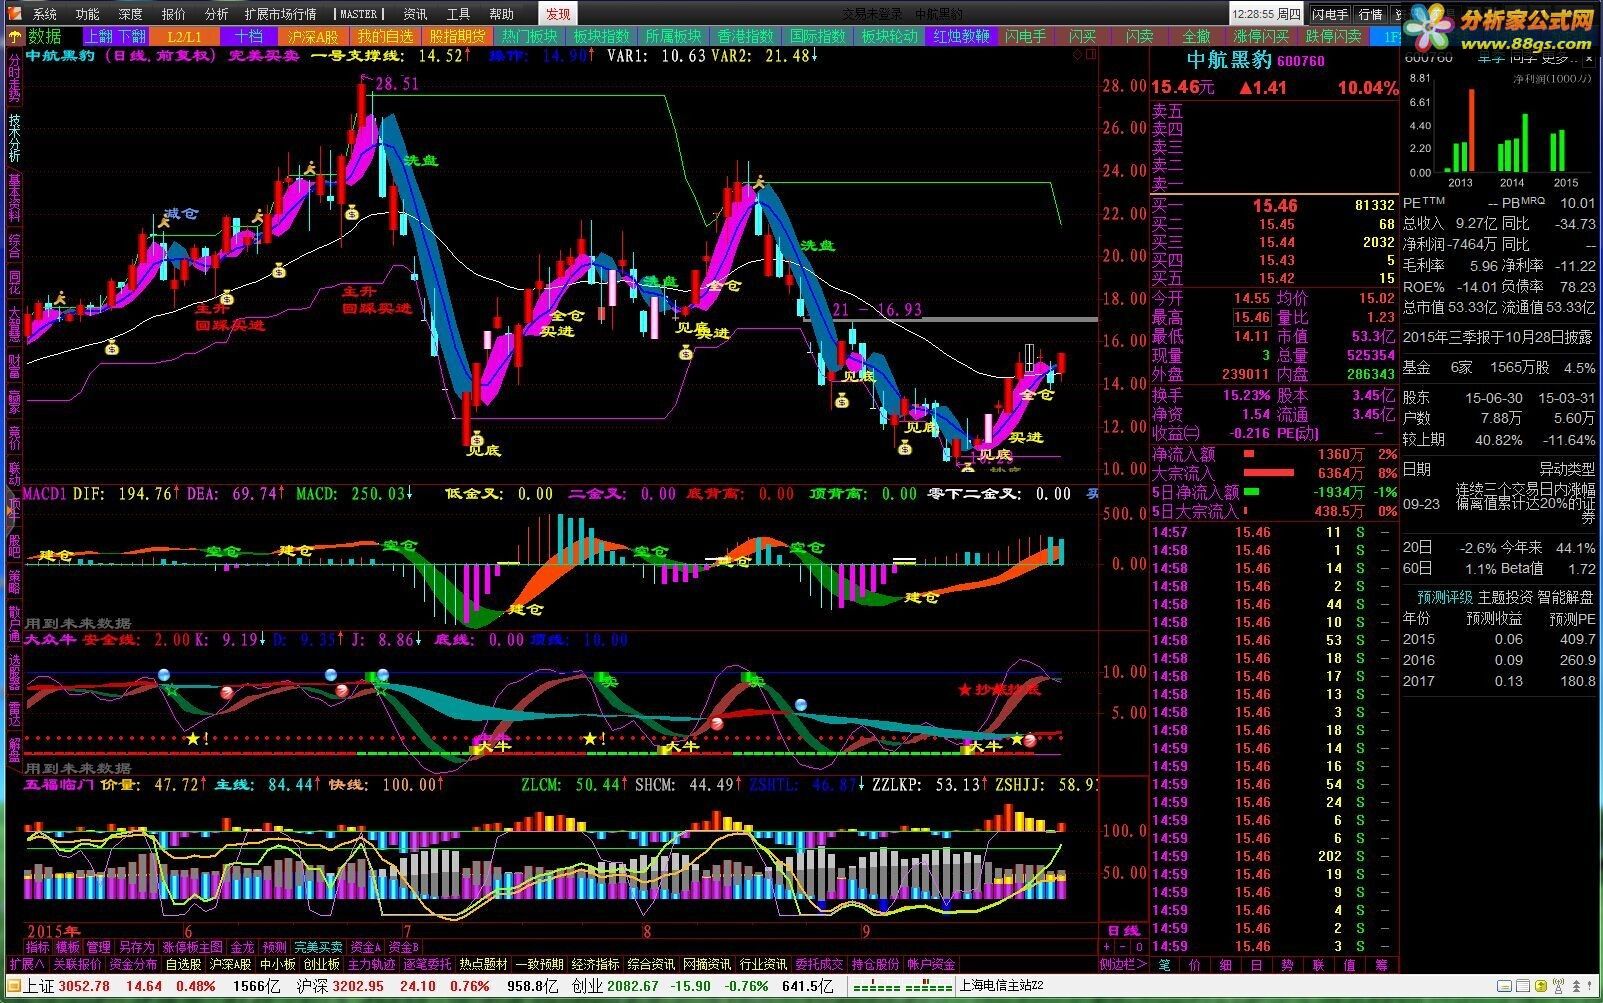Select the 技术分析 side tab

[14, 138]
